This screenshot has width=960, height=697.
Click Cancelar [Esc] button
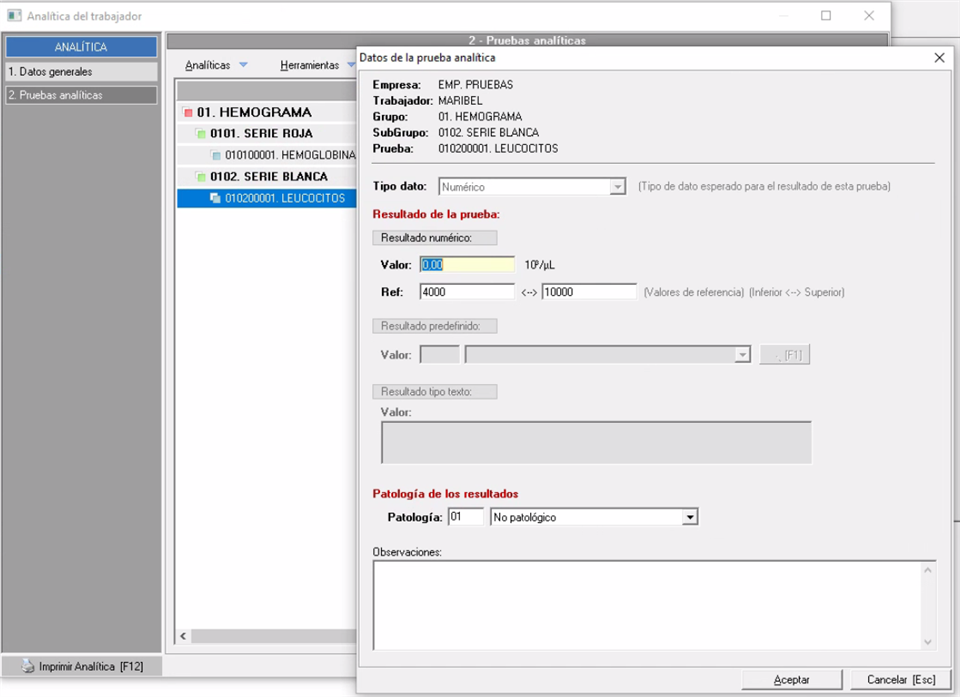[x=900, y=680]
